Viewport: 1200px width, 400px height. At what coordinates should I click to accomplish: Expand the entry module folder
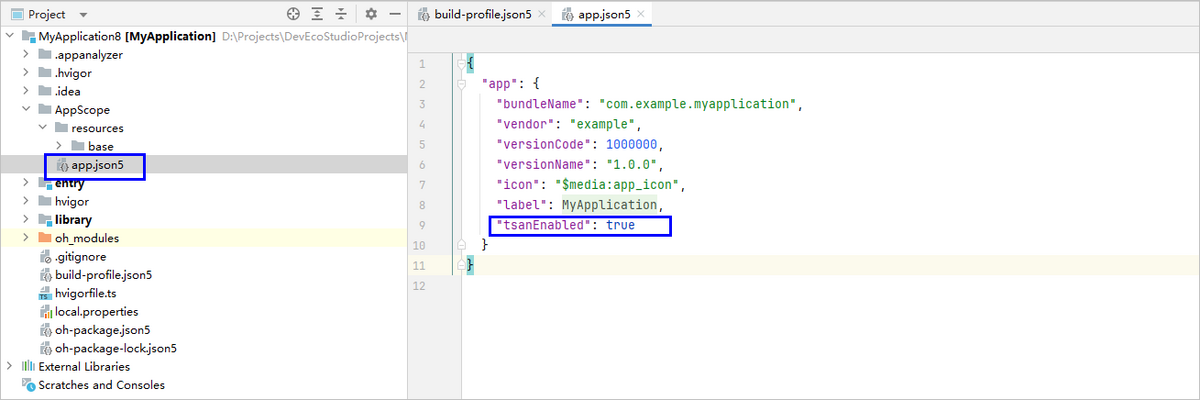coord(26,183)
